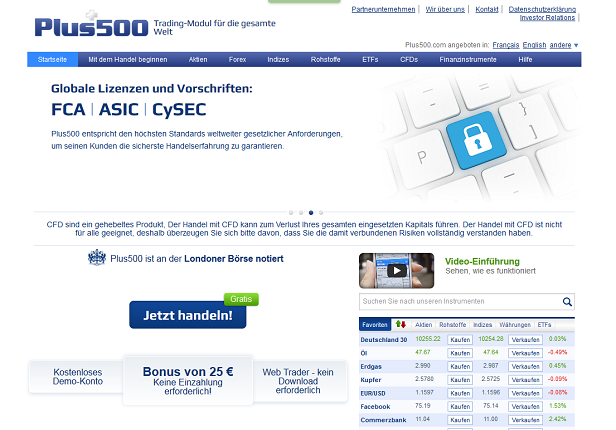Viewport: 616px width, 430px height.
Task: Click the green Gratis badge
Action: [x=241, y=299]
